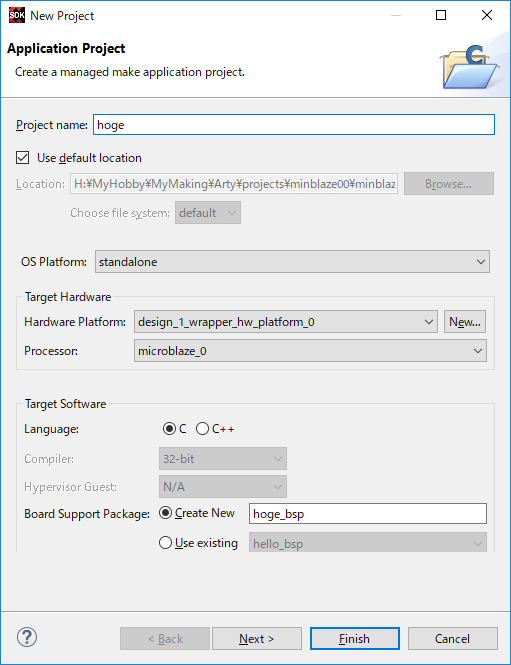The height and width of the screenshot is (665, 511).
Task: Click the Browse... location button
Action: tap(449, 184)
